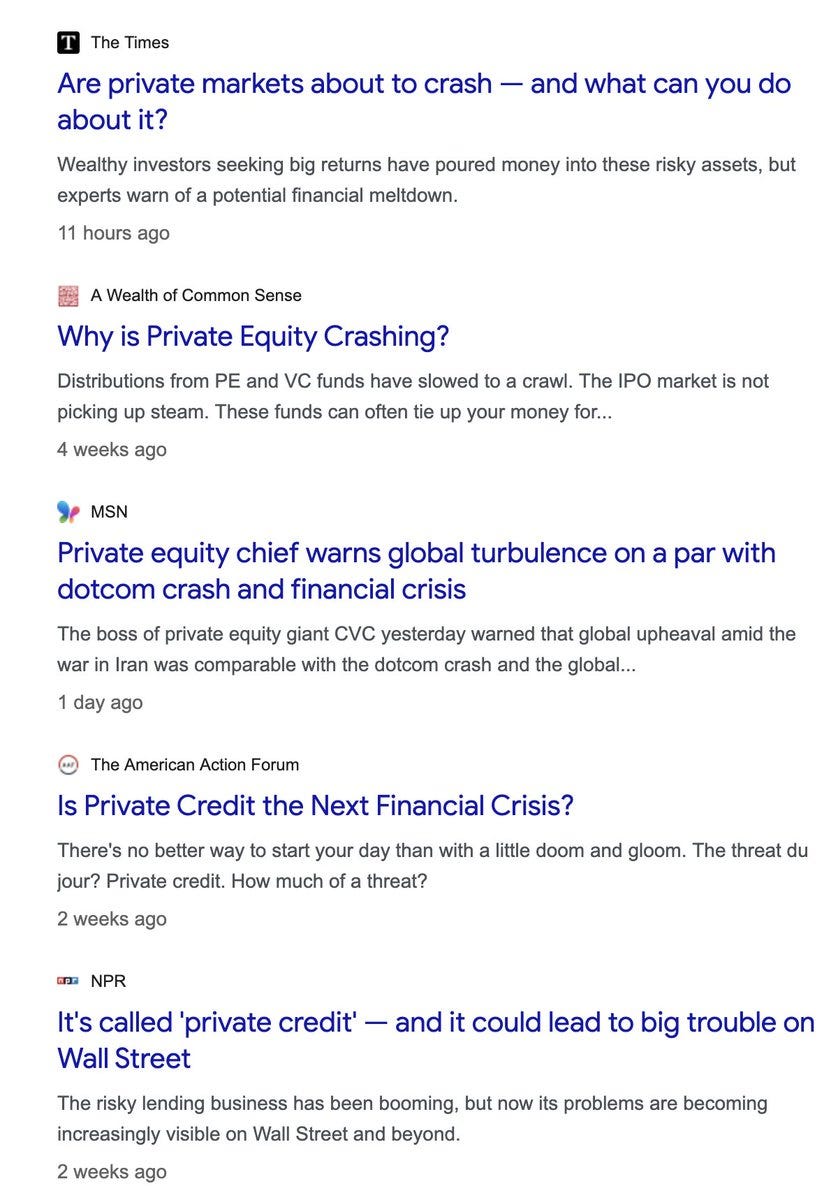The image size is (838, 1200).
Task: Click snippet mentioning doom and gloom
Action: (433, 866)
